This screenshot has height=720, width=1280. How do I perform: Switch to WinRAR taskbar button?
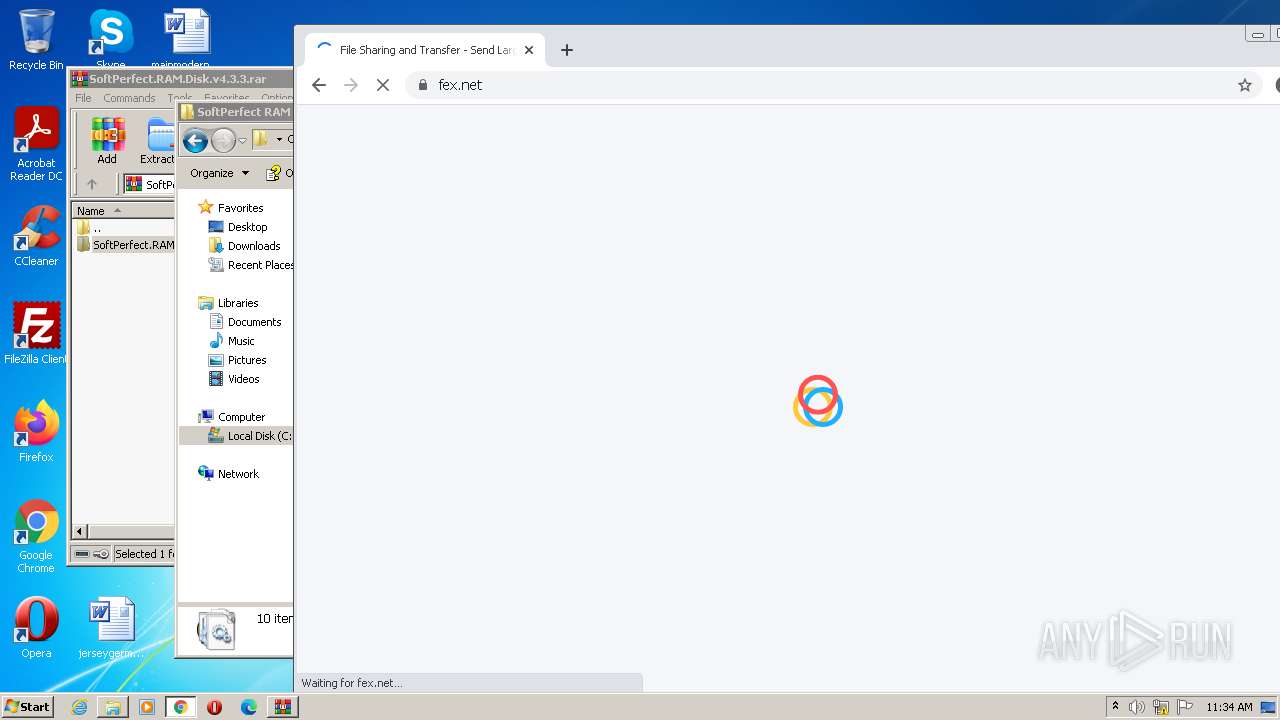pyautogui.click(x=283, y=707)
